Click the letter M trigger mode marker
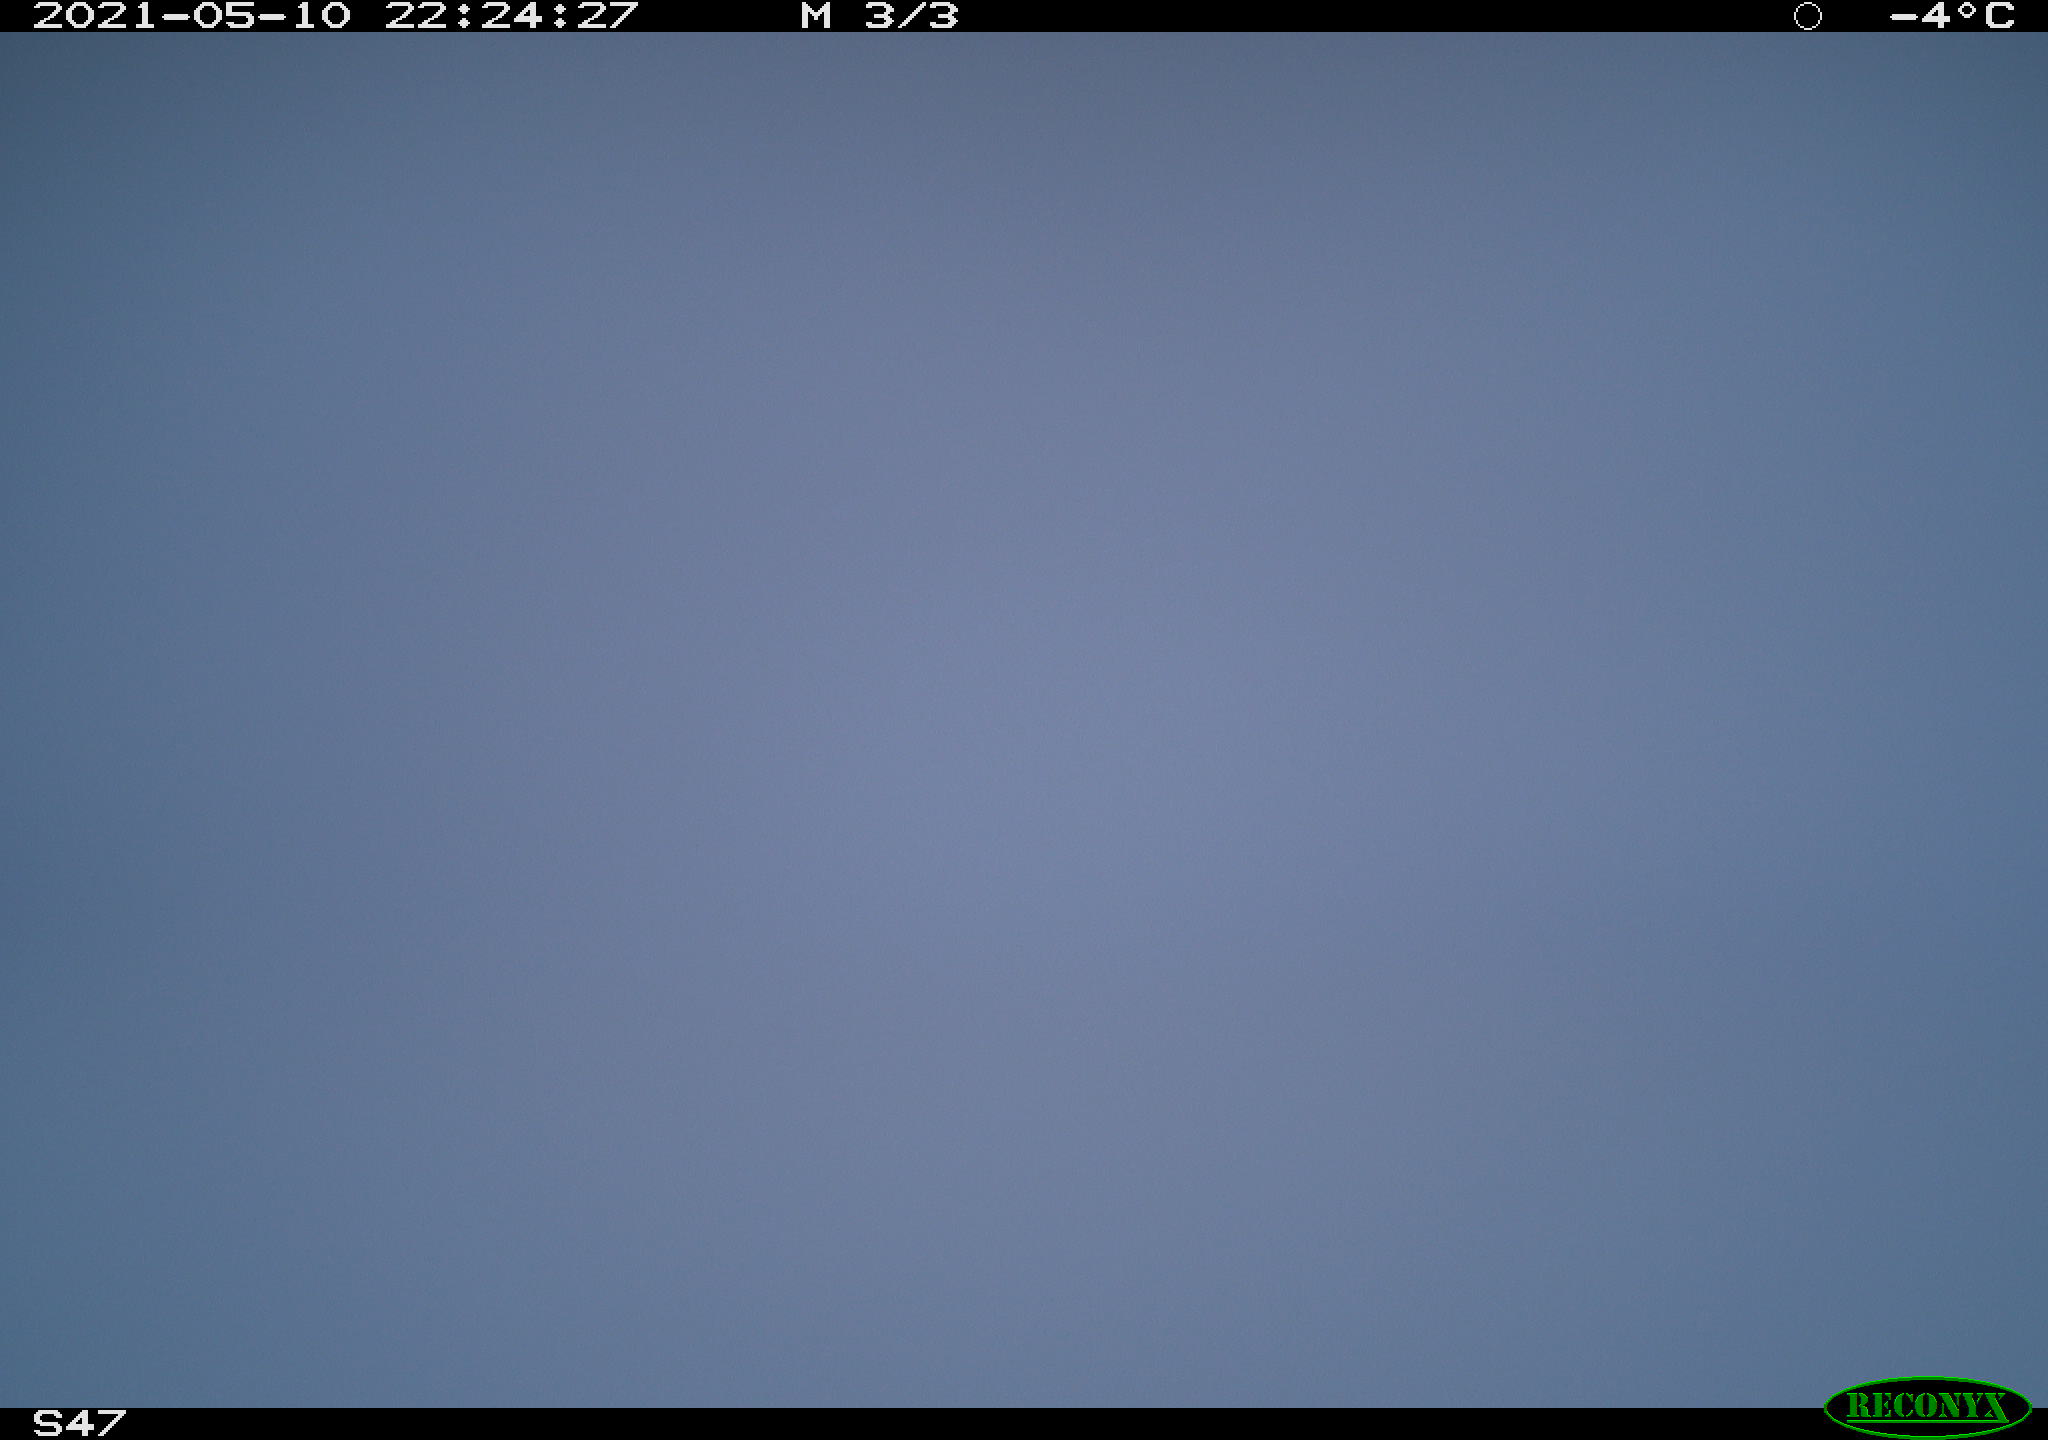This screenshot has width=2048, height=1440. point(816,16)
